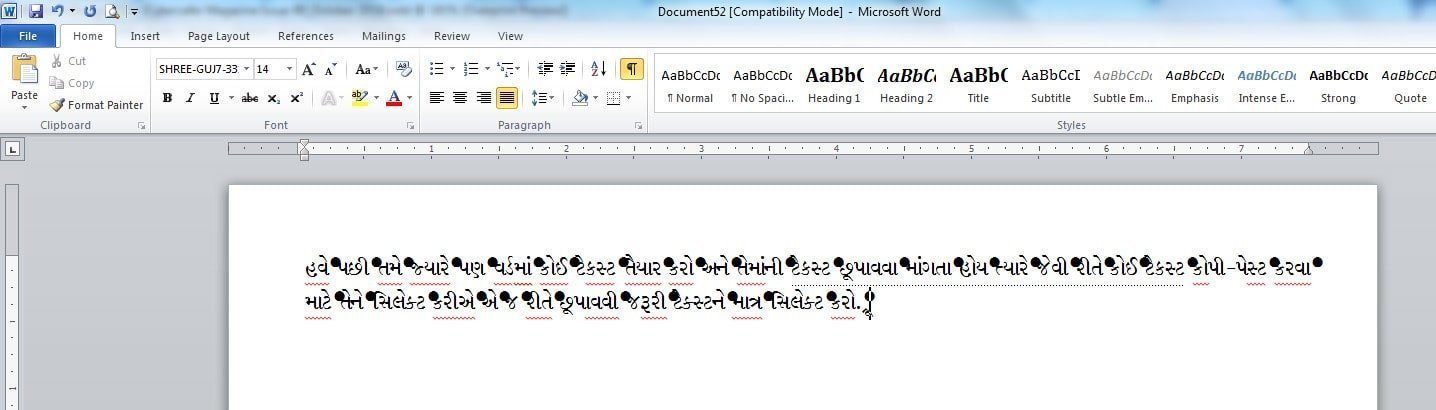
Task: Toggle Bold formatting
Action: point(167,98)
